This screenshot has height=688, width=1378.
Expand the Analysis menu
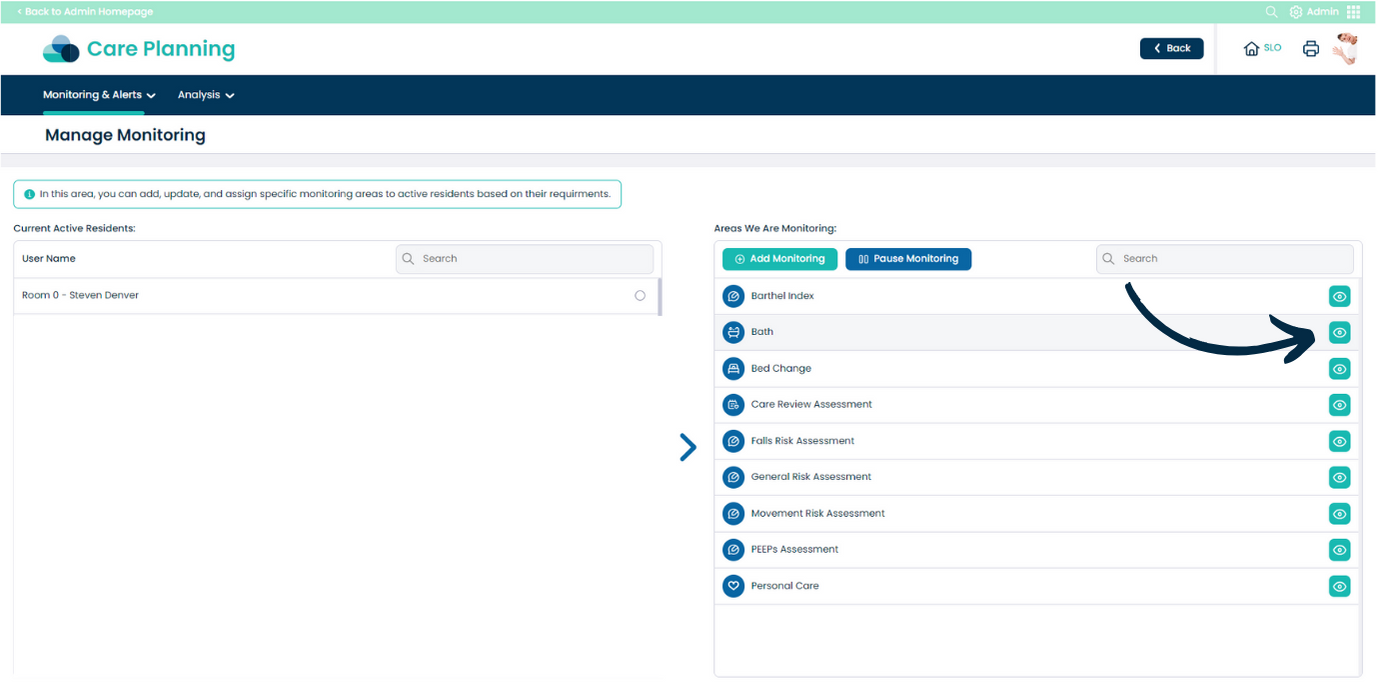pyautogui.click(x=206, y=95)
